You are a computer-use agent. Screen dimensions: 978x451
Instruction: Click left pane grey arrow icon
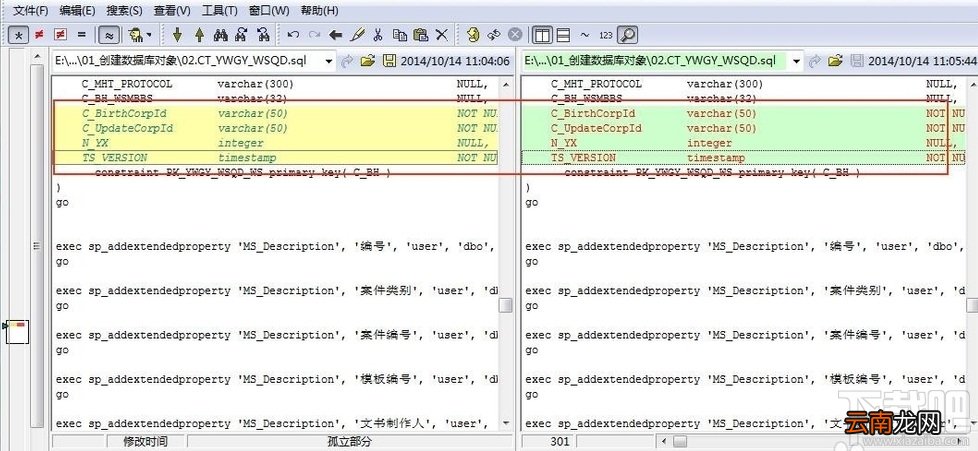[x=348, y=61]
